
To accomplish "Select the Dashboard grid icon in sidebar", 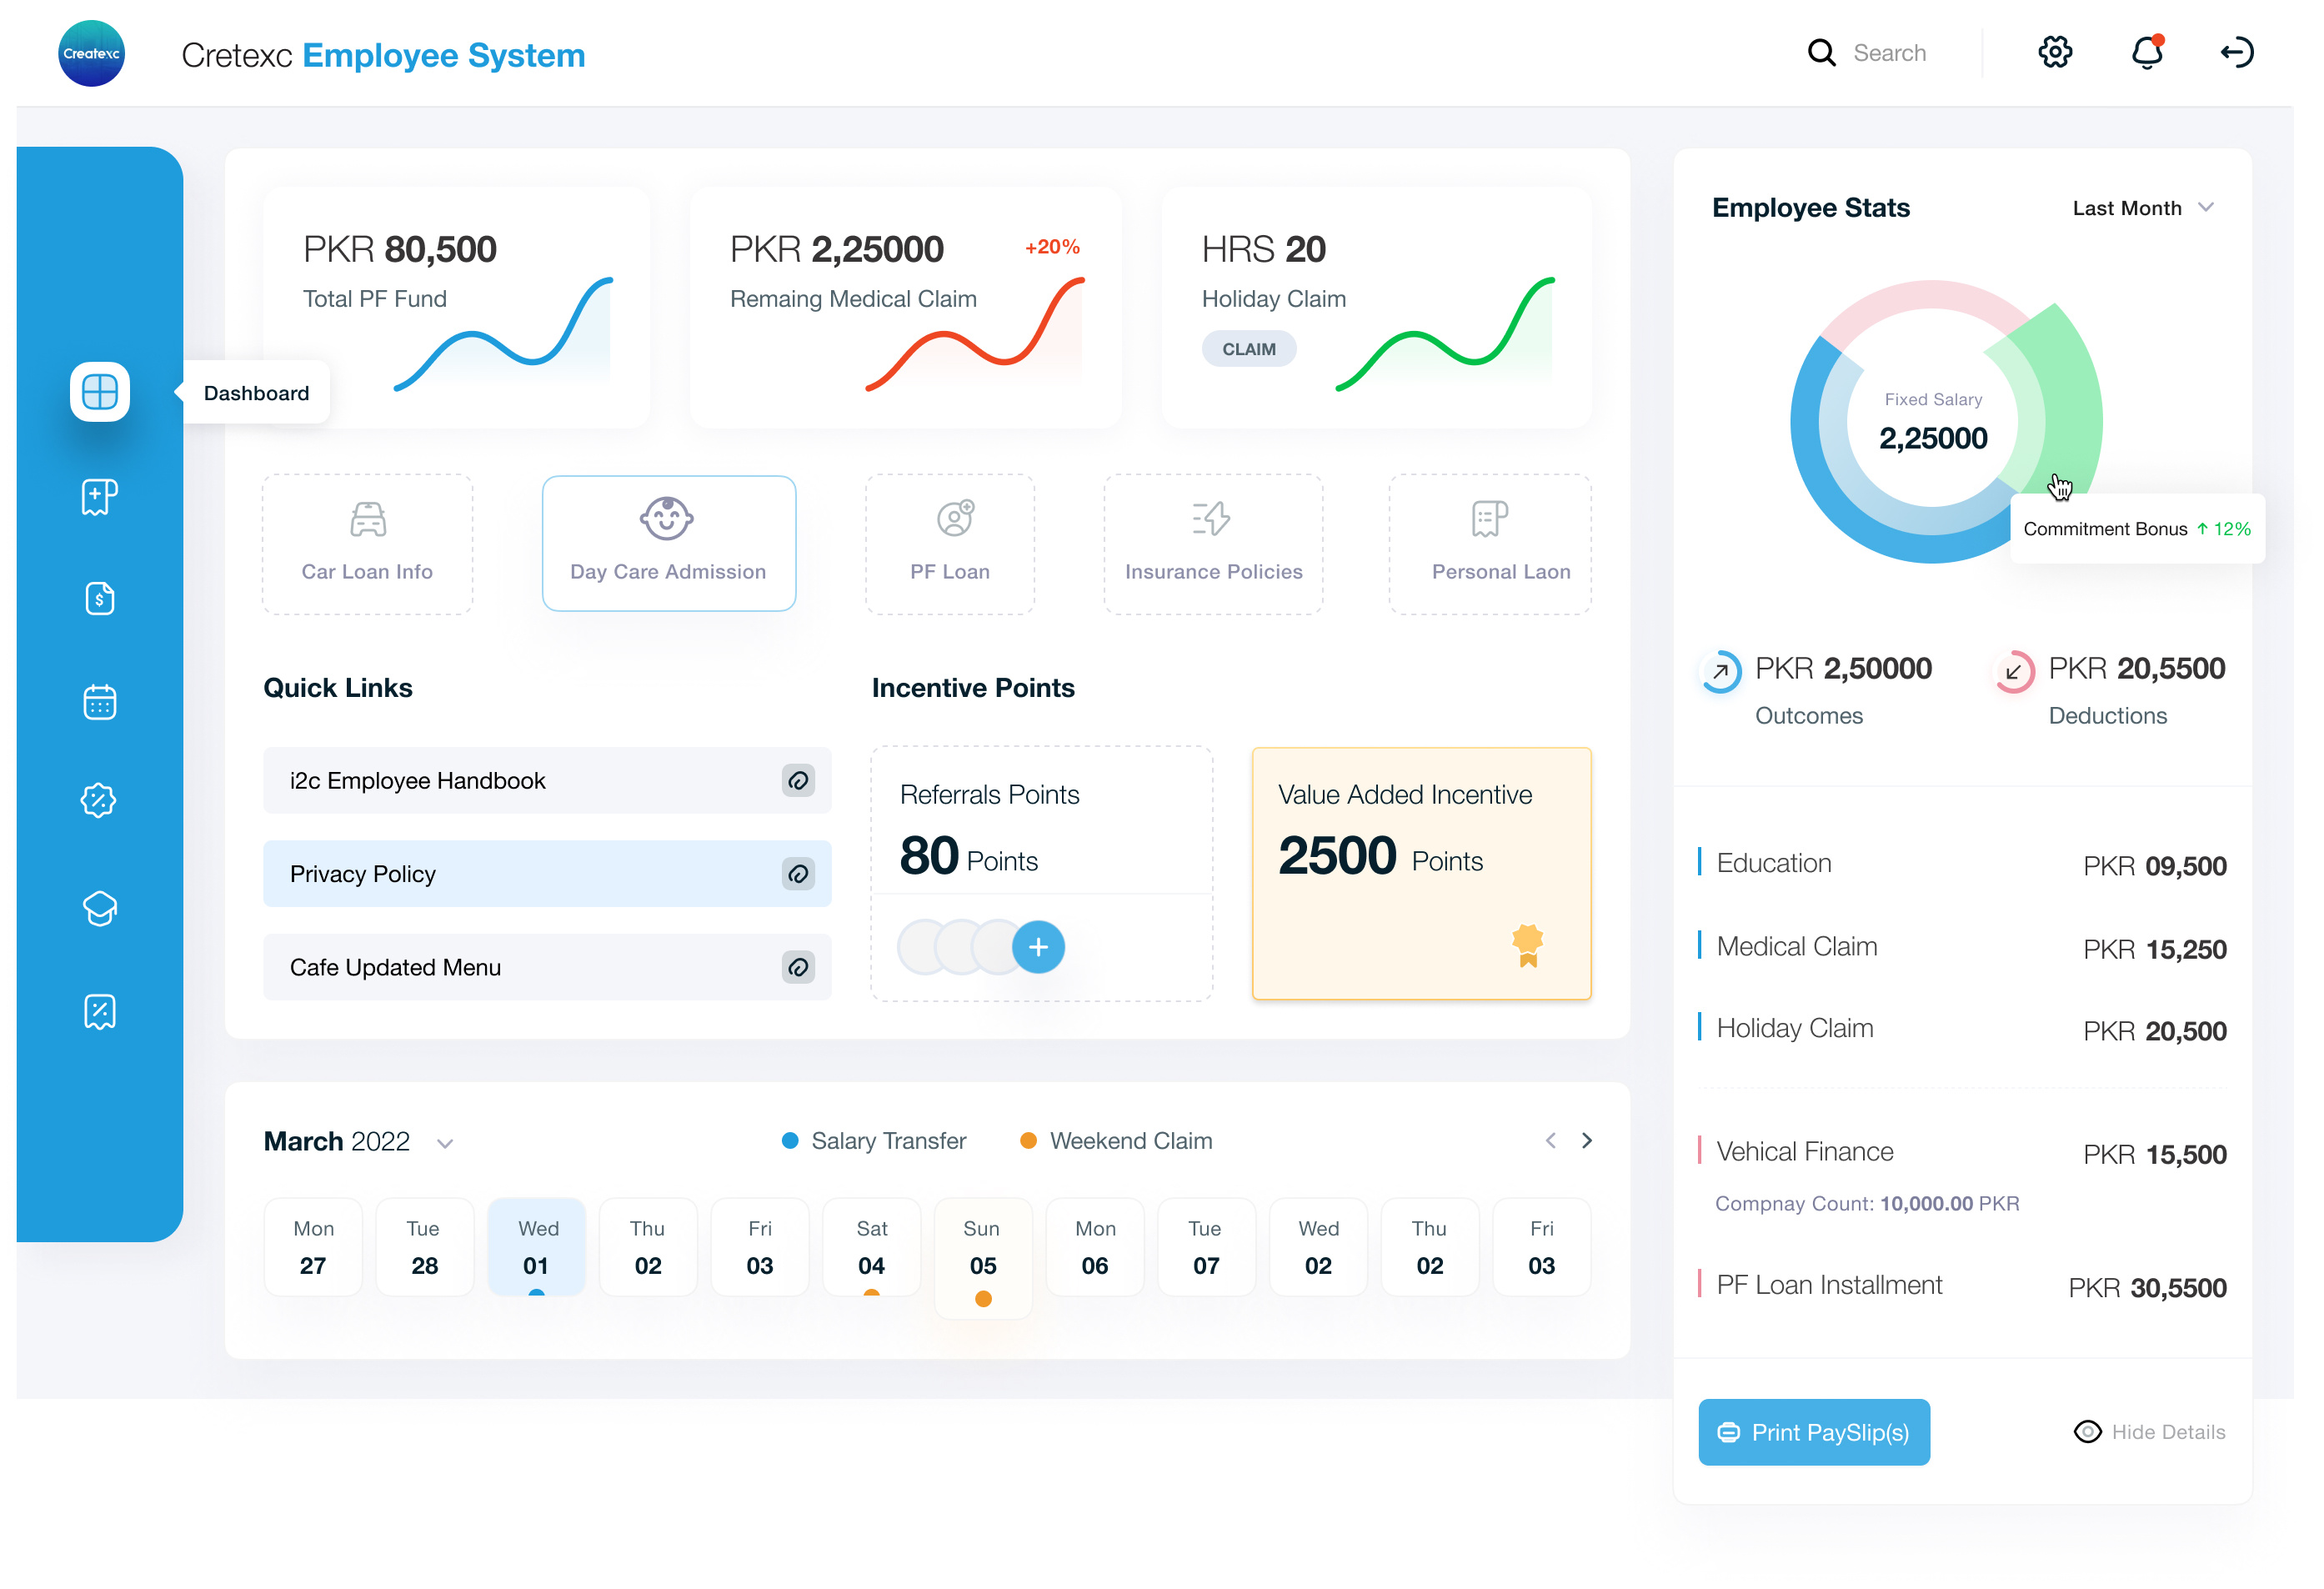I will (100, 392).
